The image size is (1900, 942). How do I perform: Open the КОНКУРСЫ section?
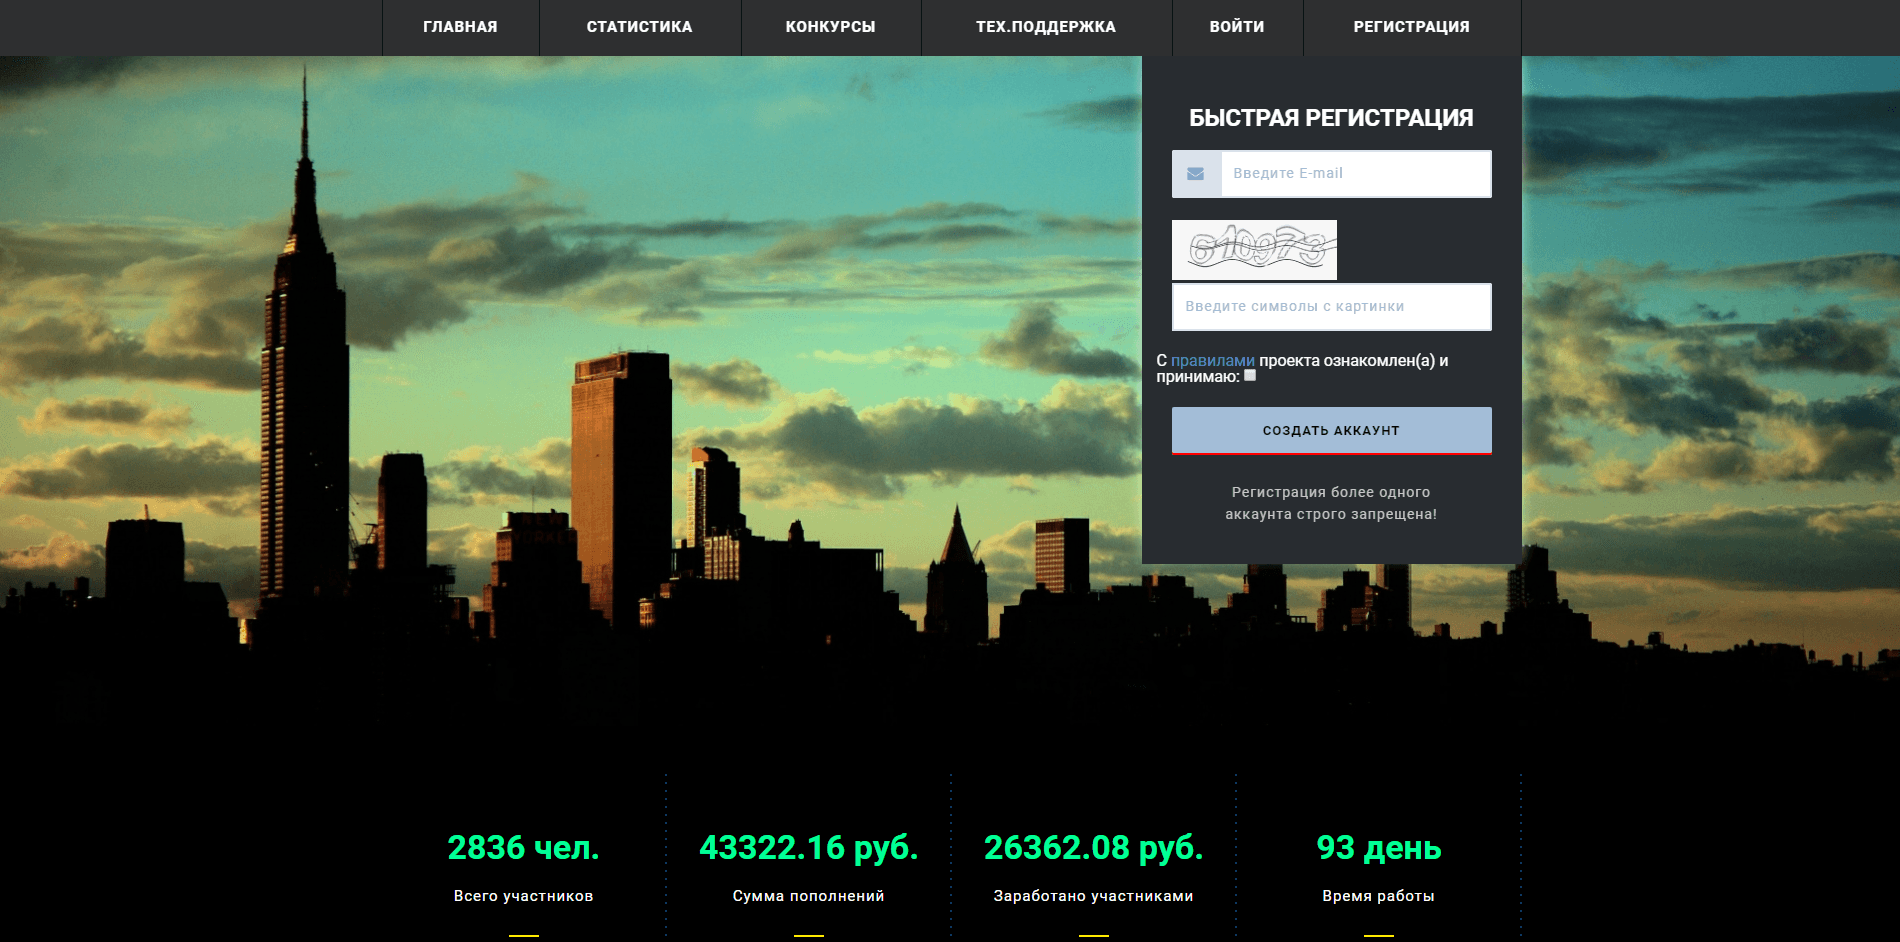[x=830, y=27]
